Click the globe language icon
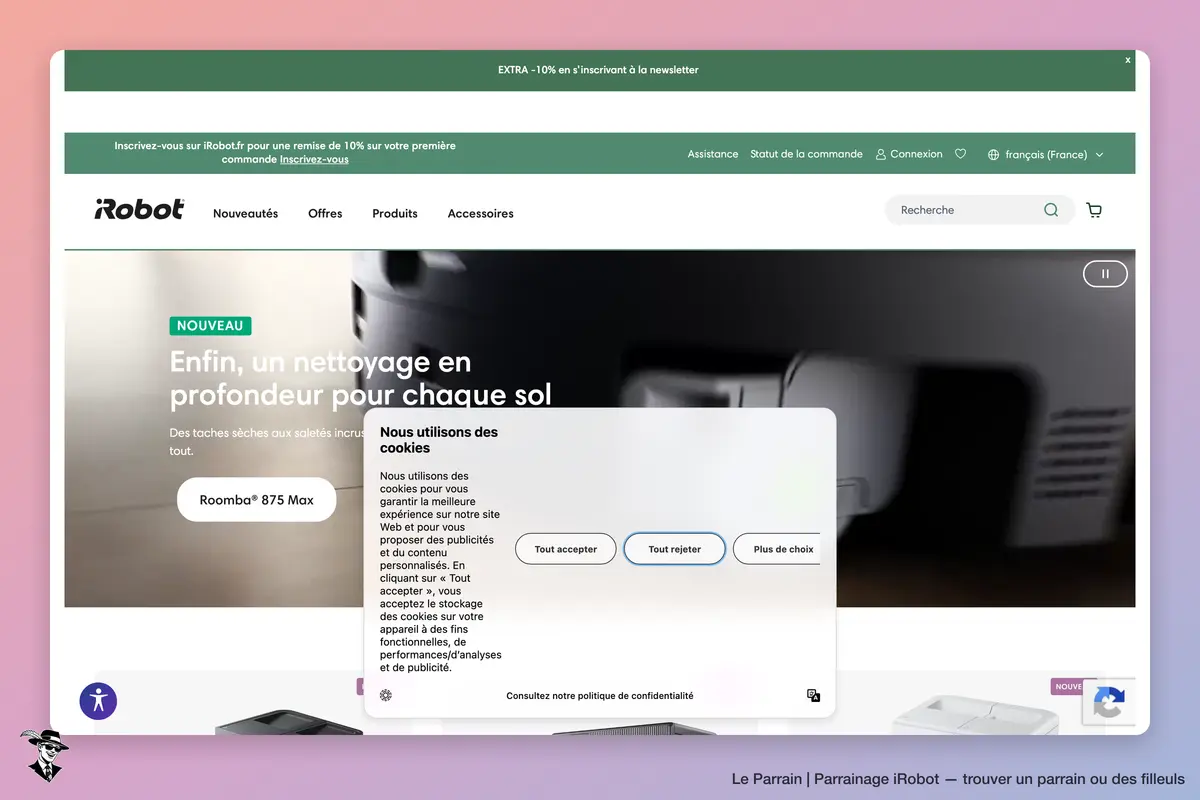 (x=993, y=155)
